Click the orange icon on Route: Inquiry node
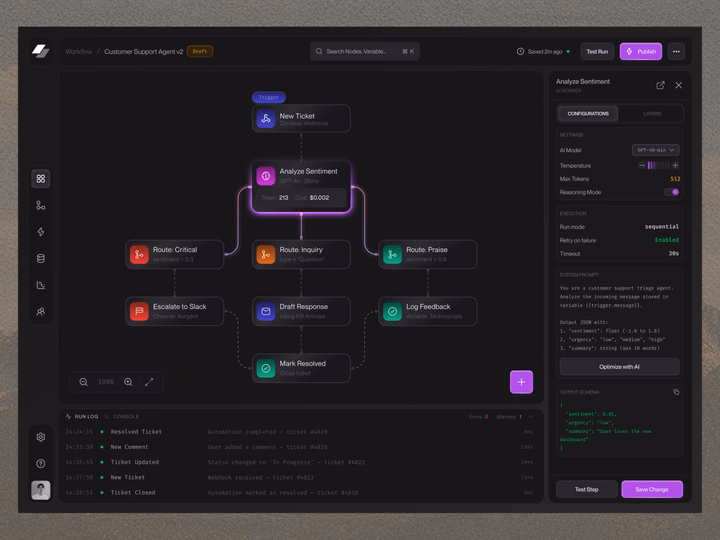This screenshot has height=540, width=720. (266, 254)
